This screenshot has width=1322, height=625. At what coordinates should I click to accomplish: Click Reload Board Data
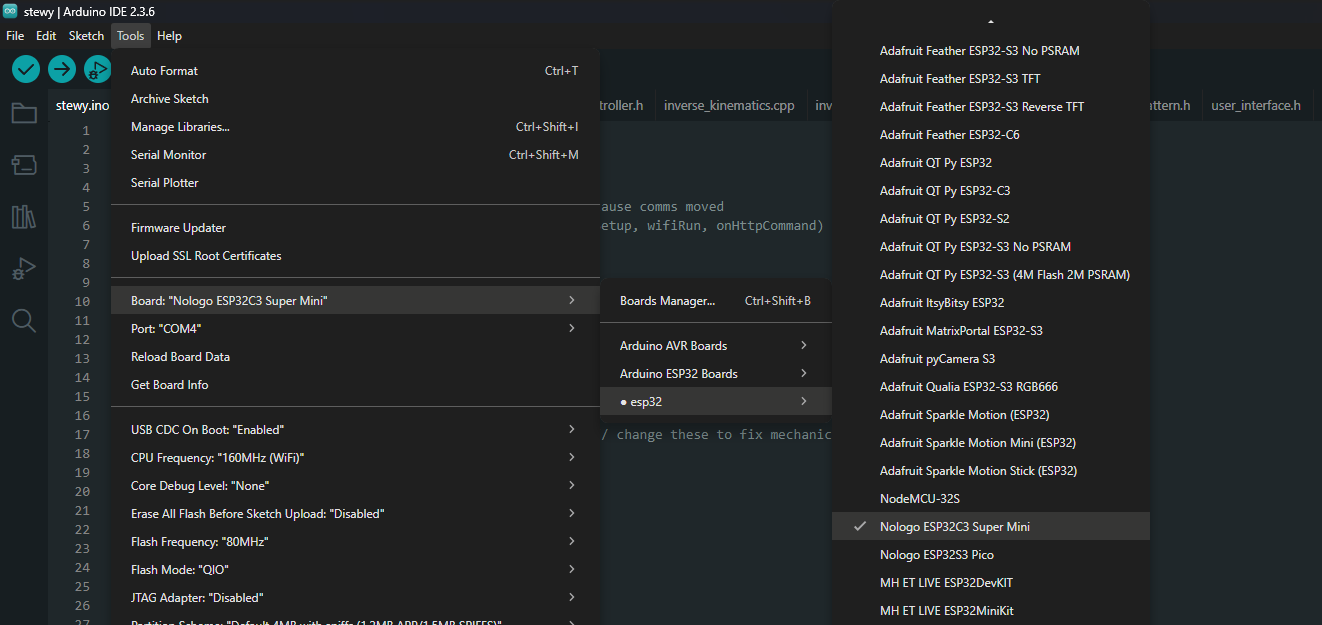pos(355,357)
